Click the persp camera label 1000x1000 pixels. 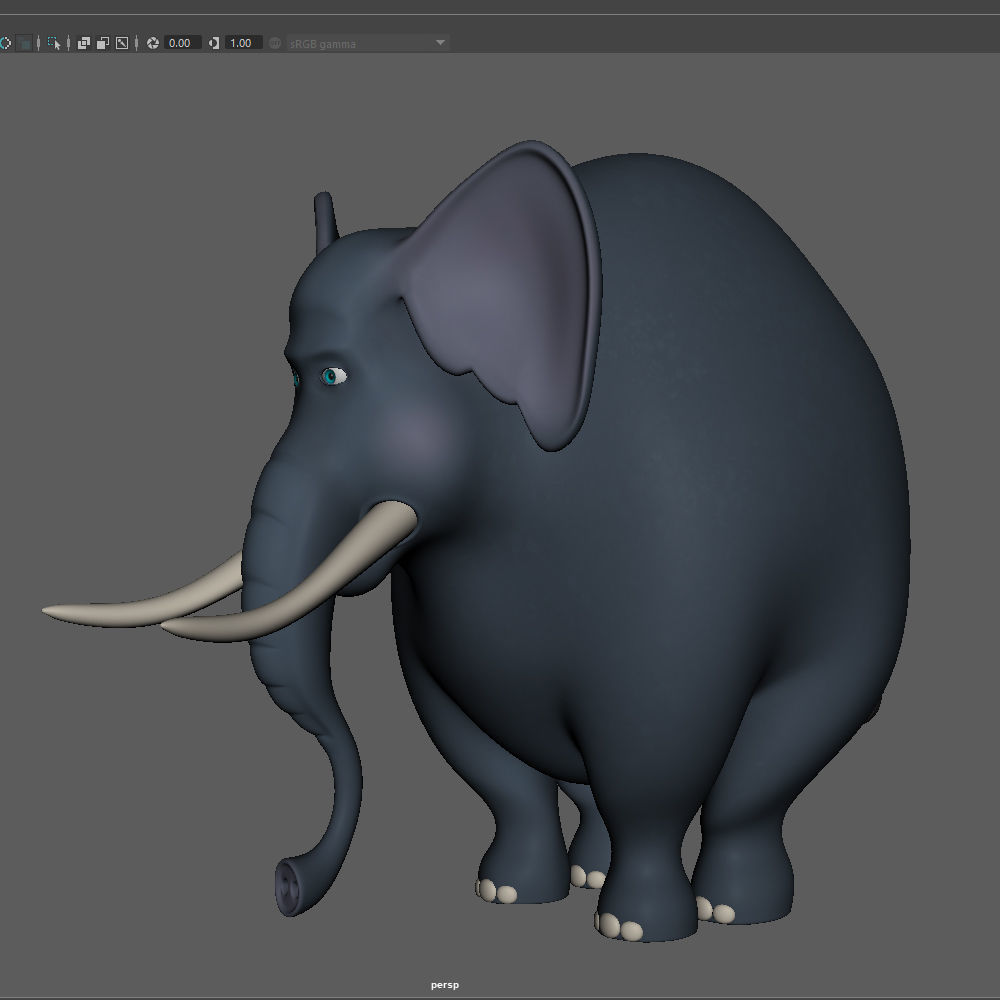tap(445, 985)
